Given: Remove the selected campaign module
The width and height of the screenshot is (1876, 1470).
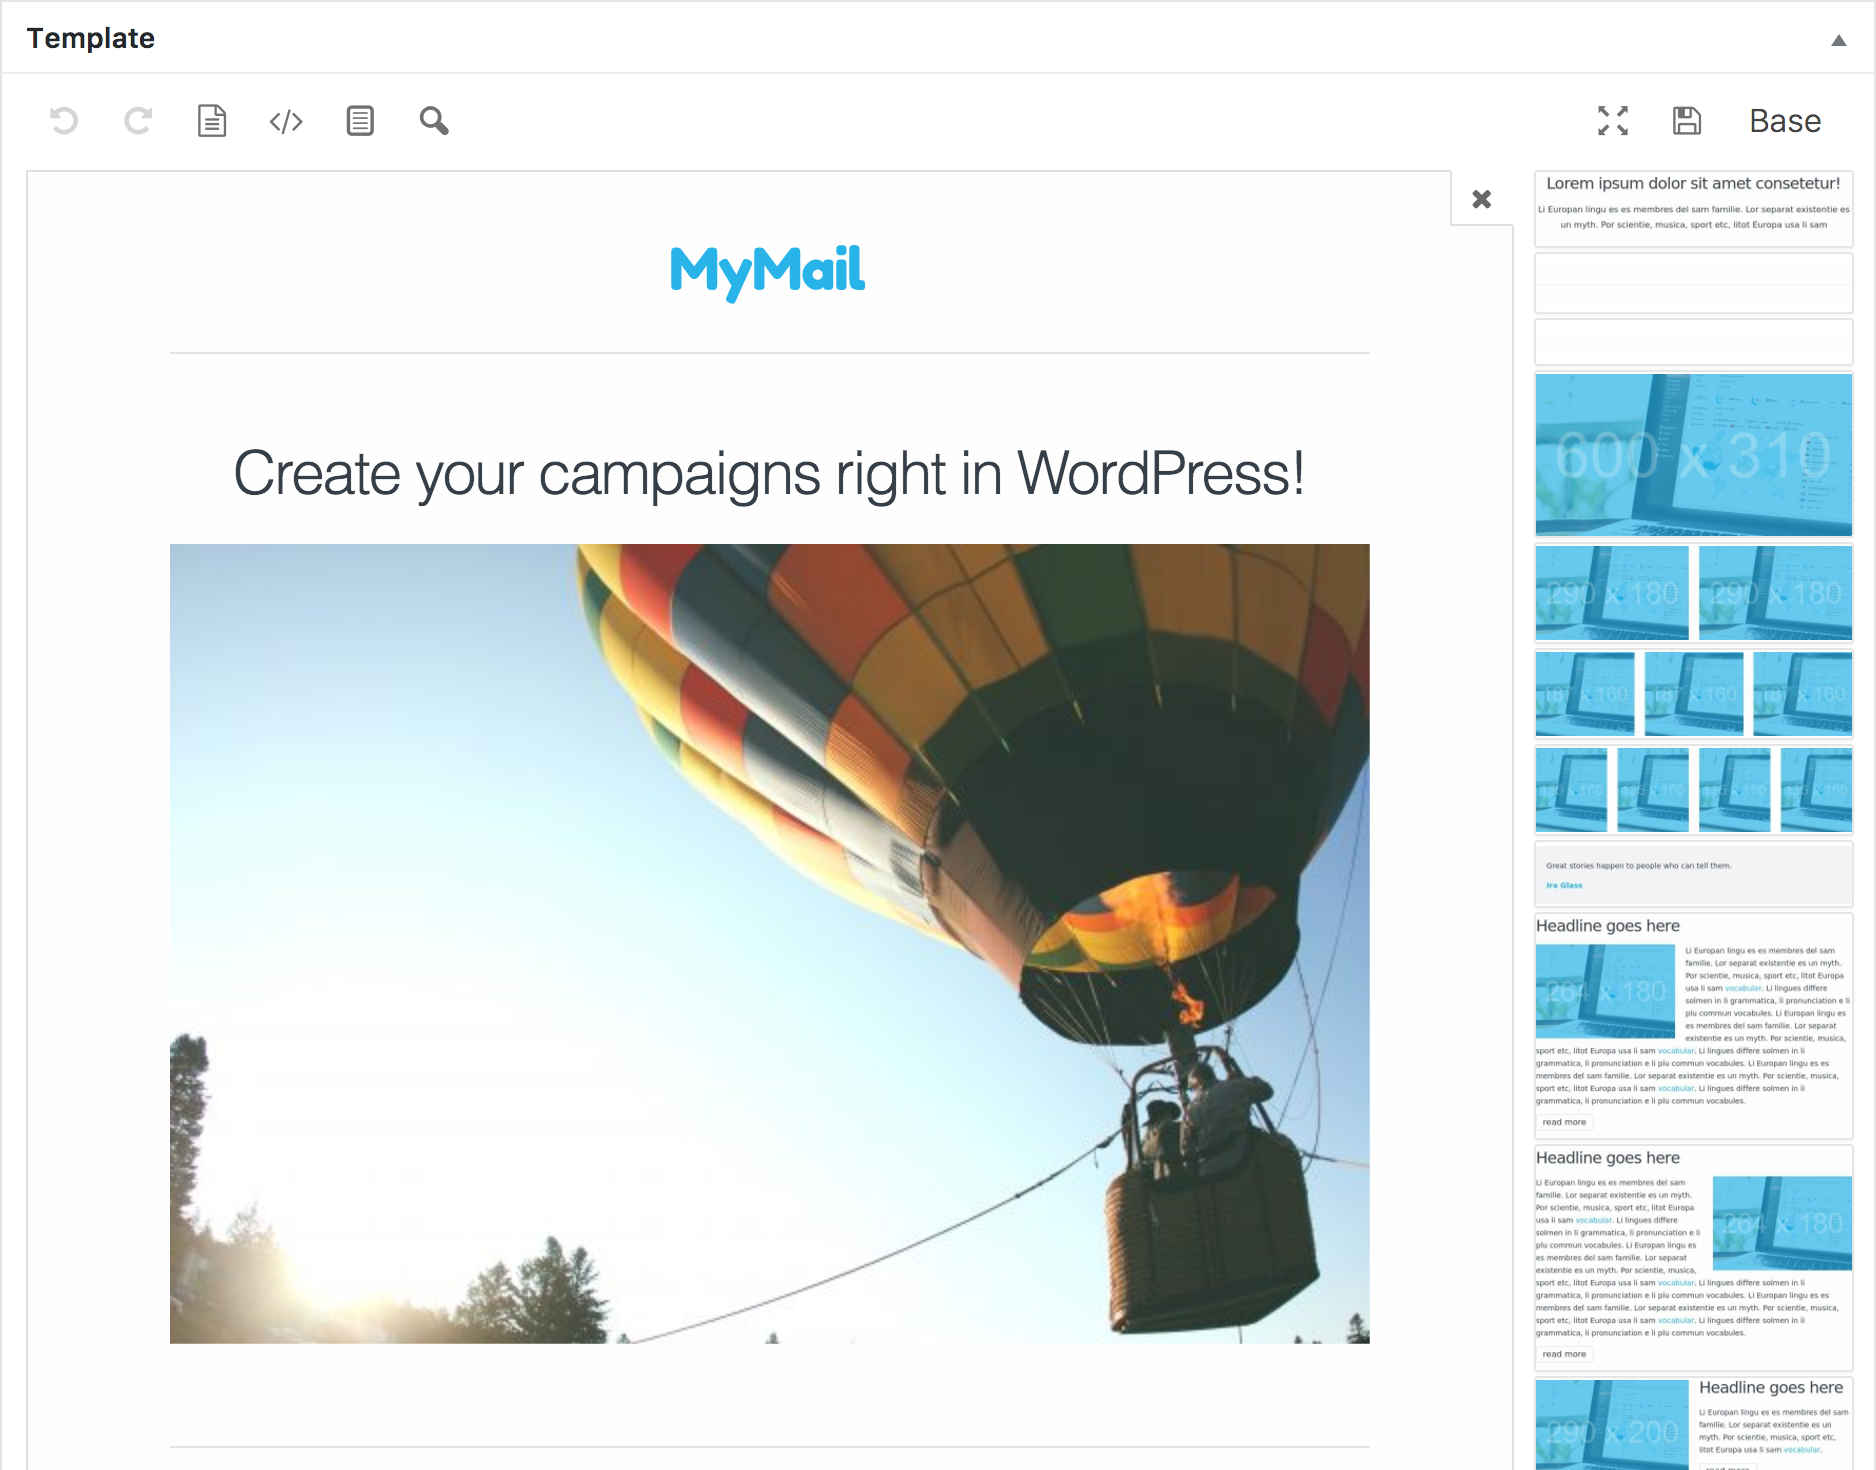Looking at the screenshot, I should click(x=1481, y=199).
